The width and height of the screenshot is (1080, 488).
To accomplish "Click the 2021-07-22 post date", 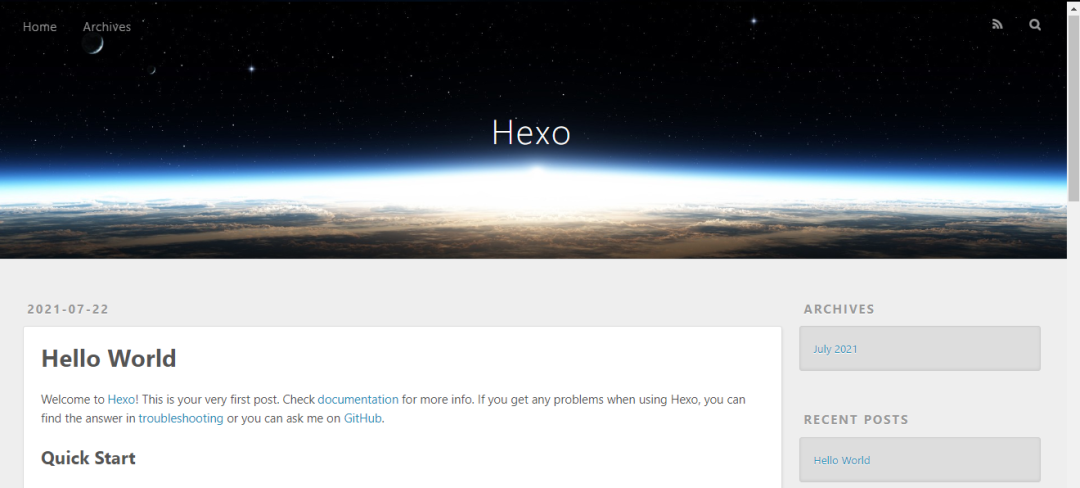I will click(x=68, y=309).
